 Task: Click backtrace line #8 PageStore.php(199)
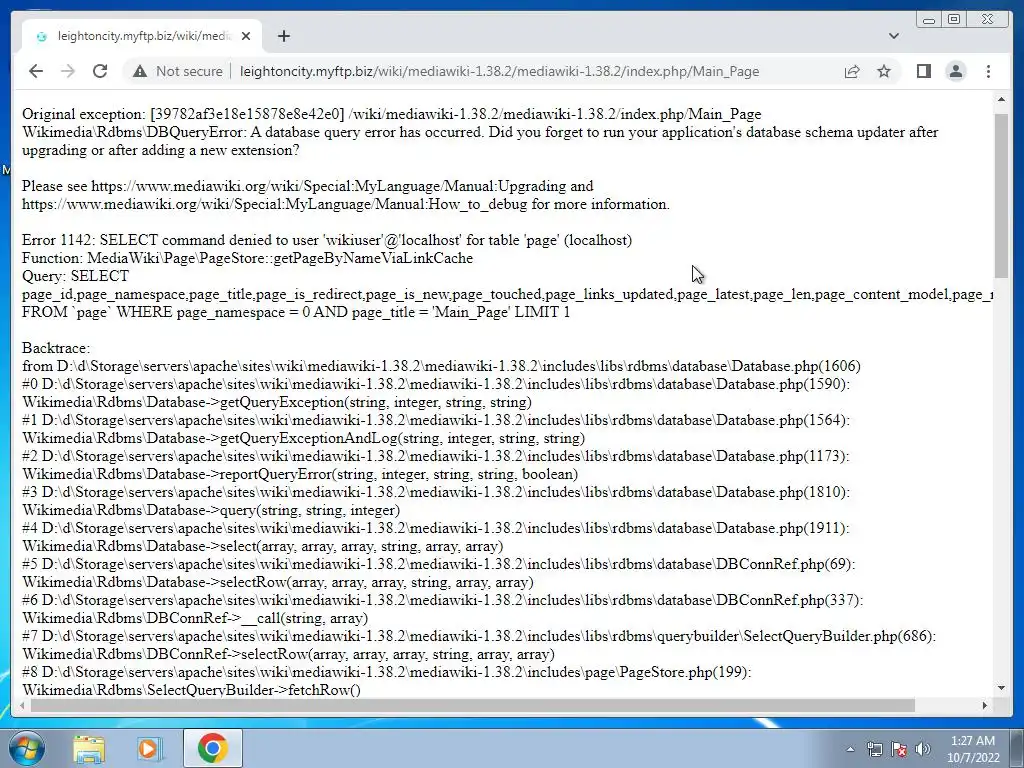point(387,672)
